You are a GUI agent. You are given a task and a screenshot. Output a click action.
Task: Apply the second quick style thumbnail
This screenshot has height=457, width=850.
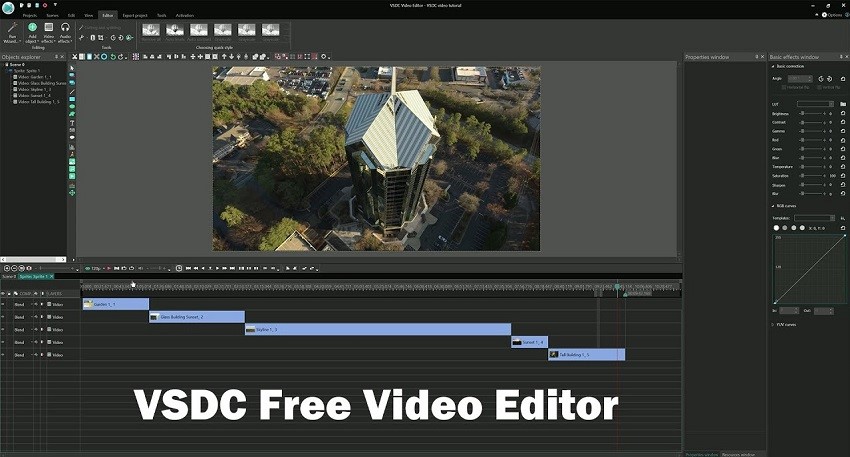click(x=175, y=30)
